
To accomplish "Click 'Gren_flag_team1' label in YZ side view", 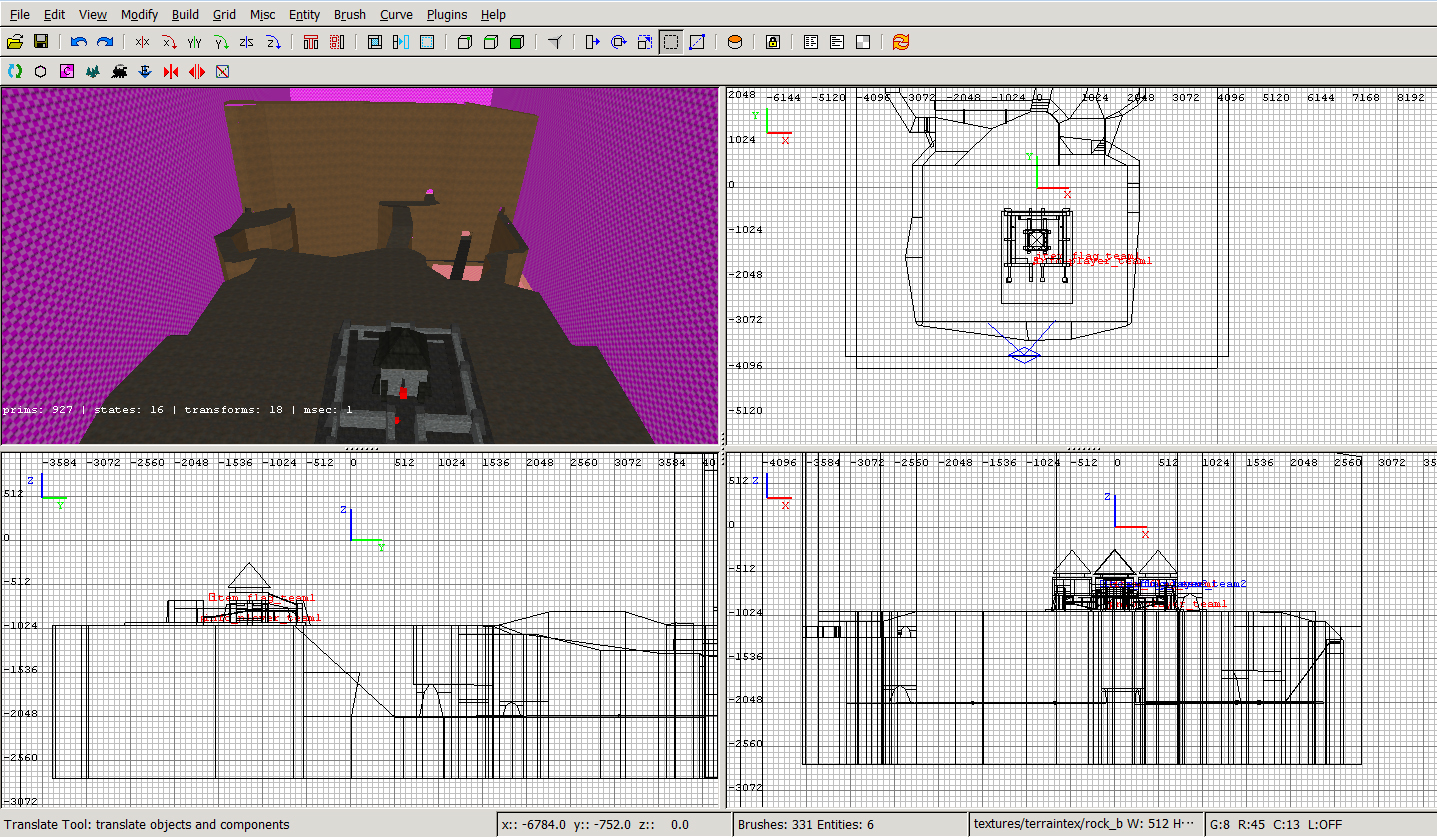I will [x=262, y=597].
